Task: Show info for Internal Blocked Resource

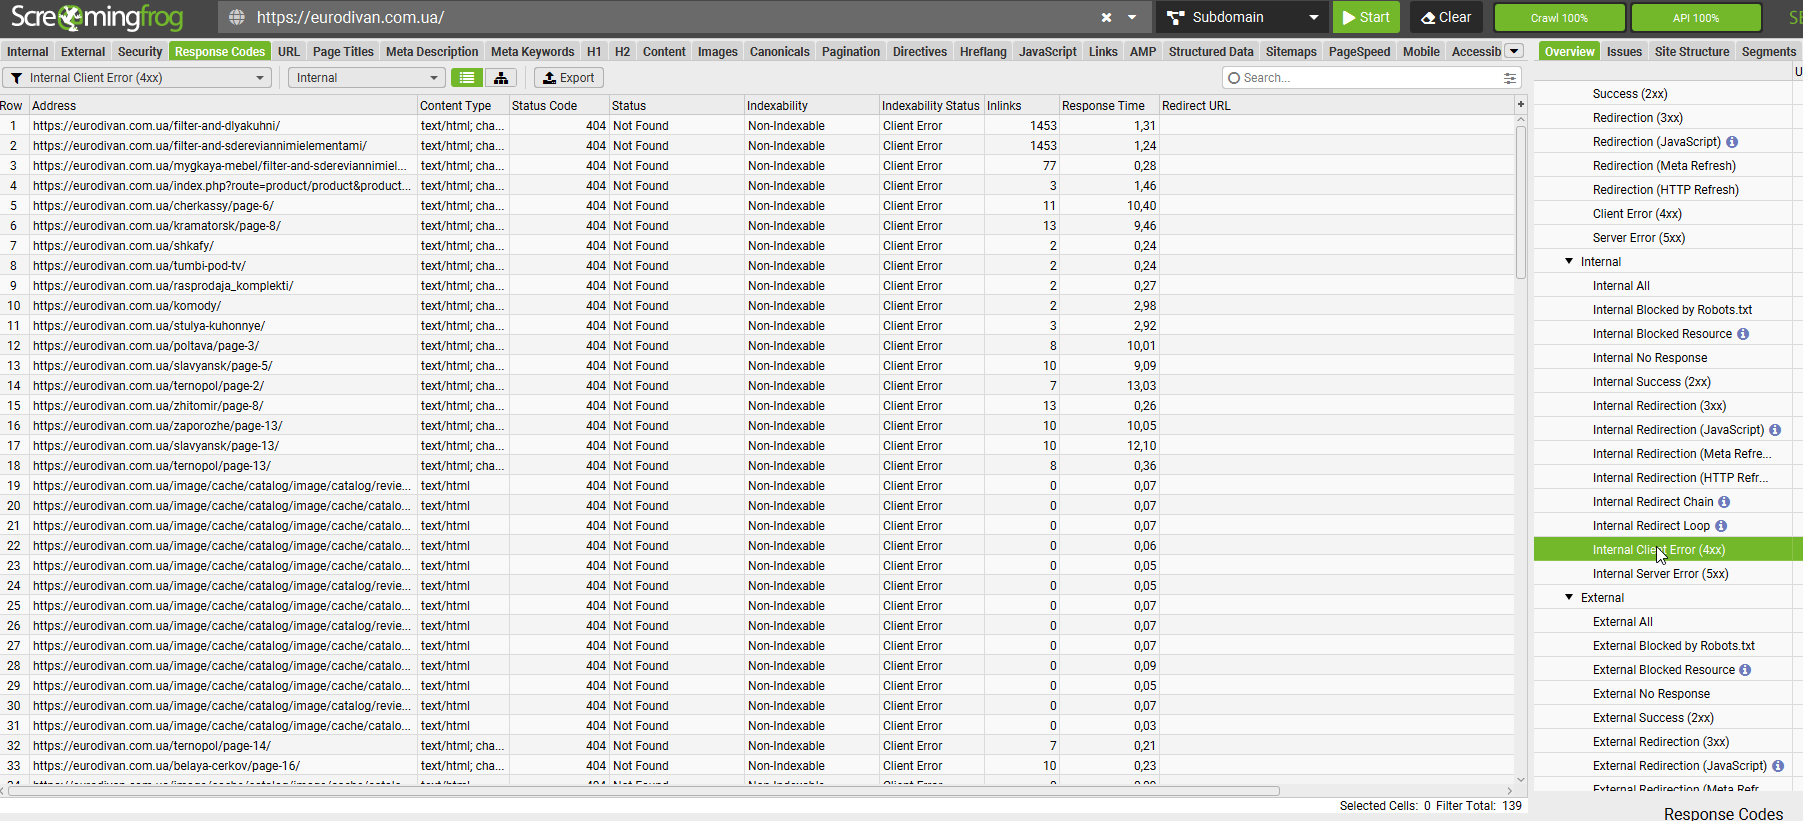Action: point(1743,334)
